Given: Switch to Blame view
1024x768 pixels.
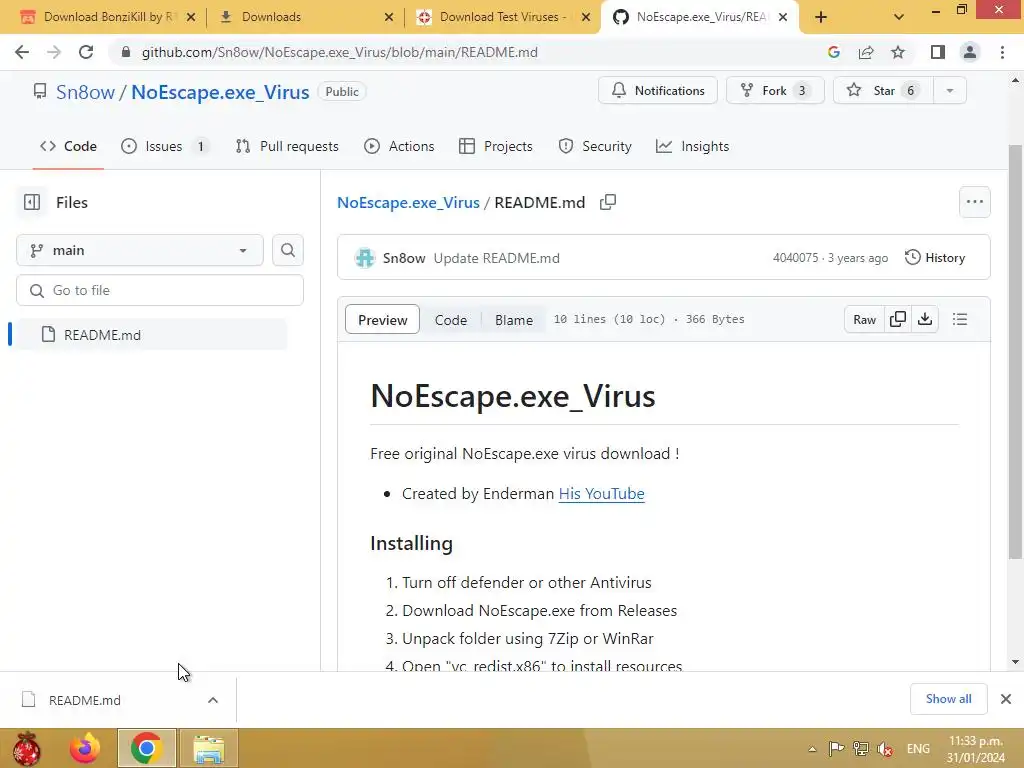Looking at the screenshot, I should click(513, 320).
